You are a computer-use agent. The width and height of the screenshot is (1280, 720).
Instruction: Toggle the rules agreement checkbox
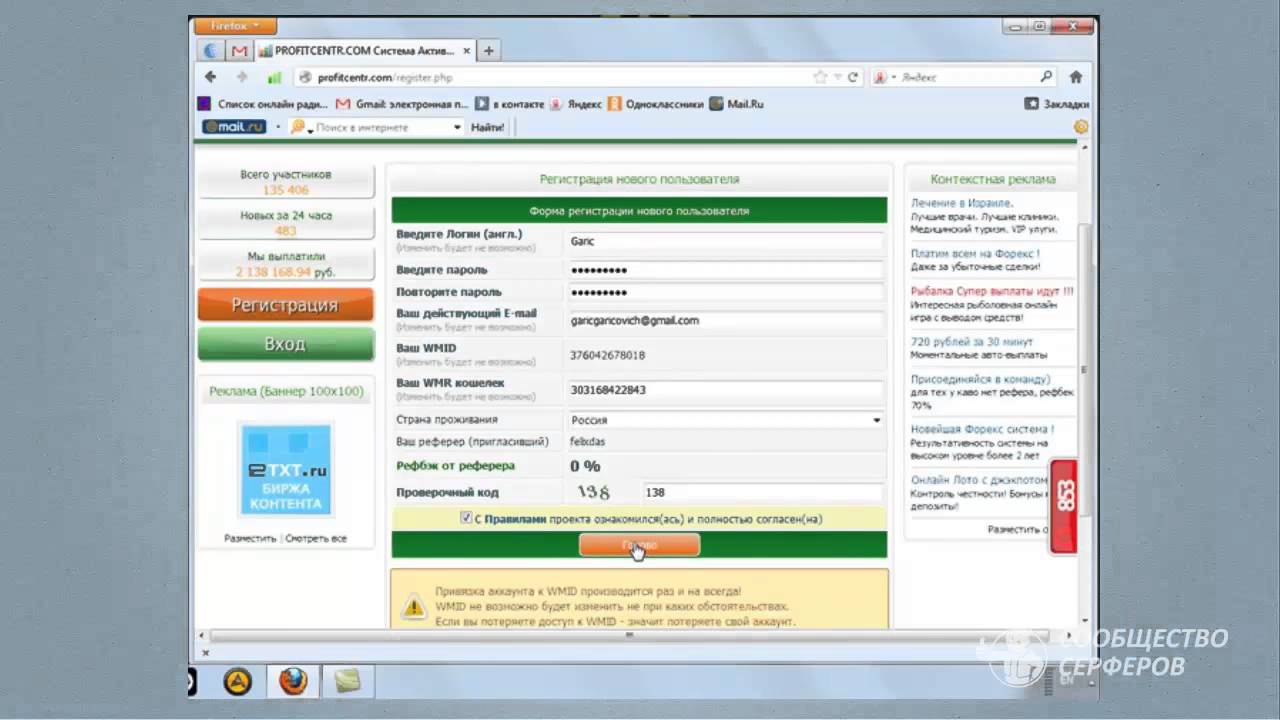[466, 518]
